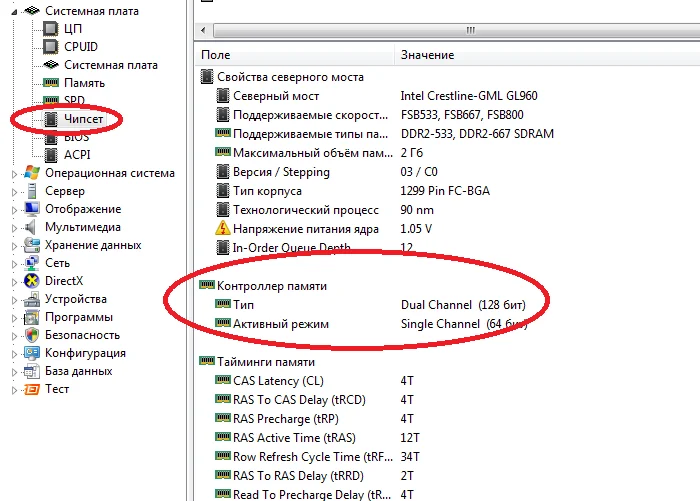Open the ACPI chip icon
700x501 pixels.
(51, 154)
